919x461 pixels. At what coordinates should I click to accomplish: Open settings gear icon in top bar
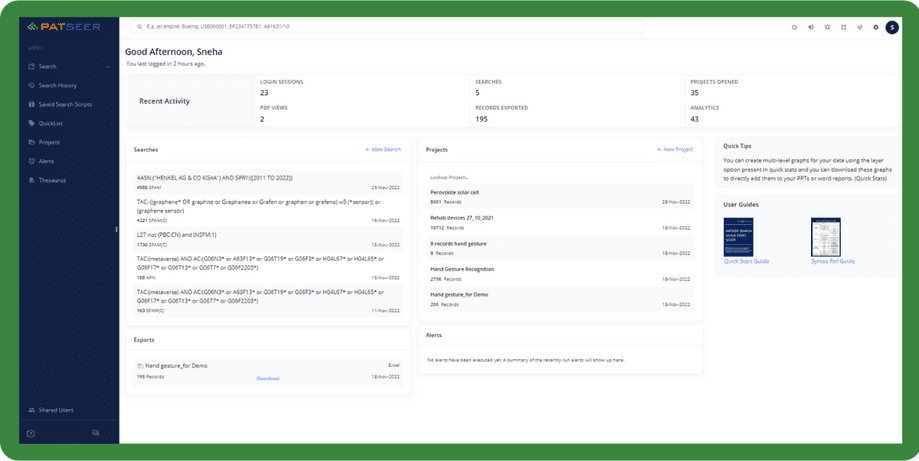pos(876,27)
